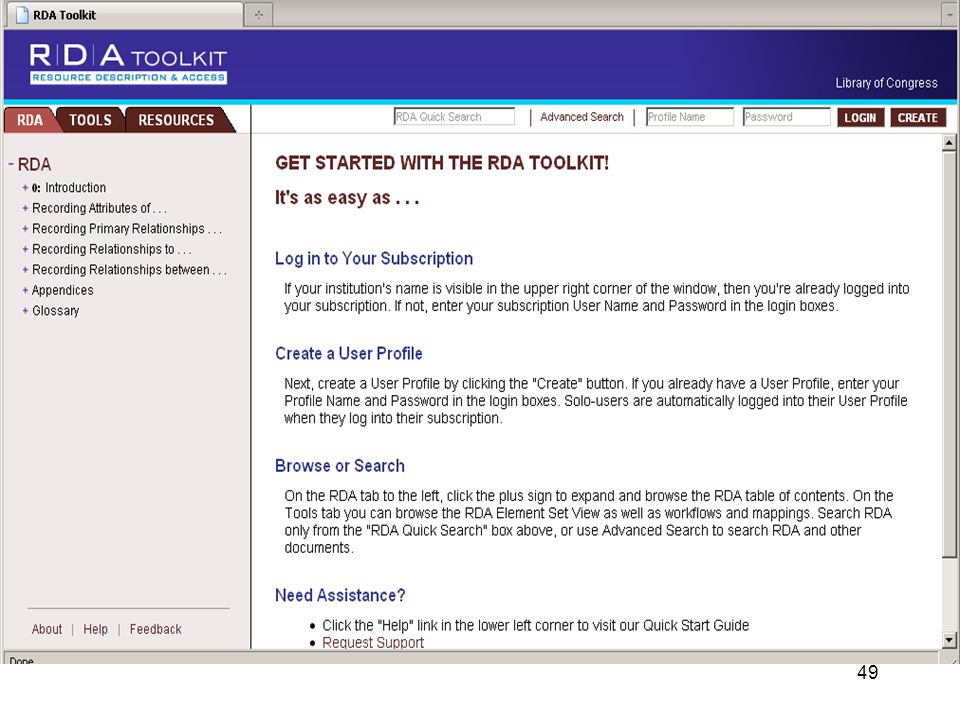Screen dimensions: 960x720
Task: Expand Recording Relationships between node
Action: 25,270
